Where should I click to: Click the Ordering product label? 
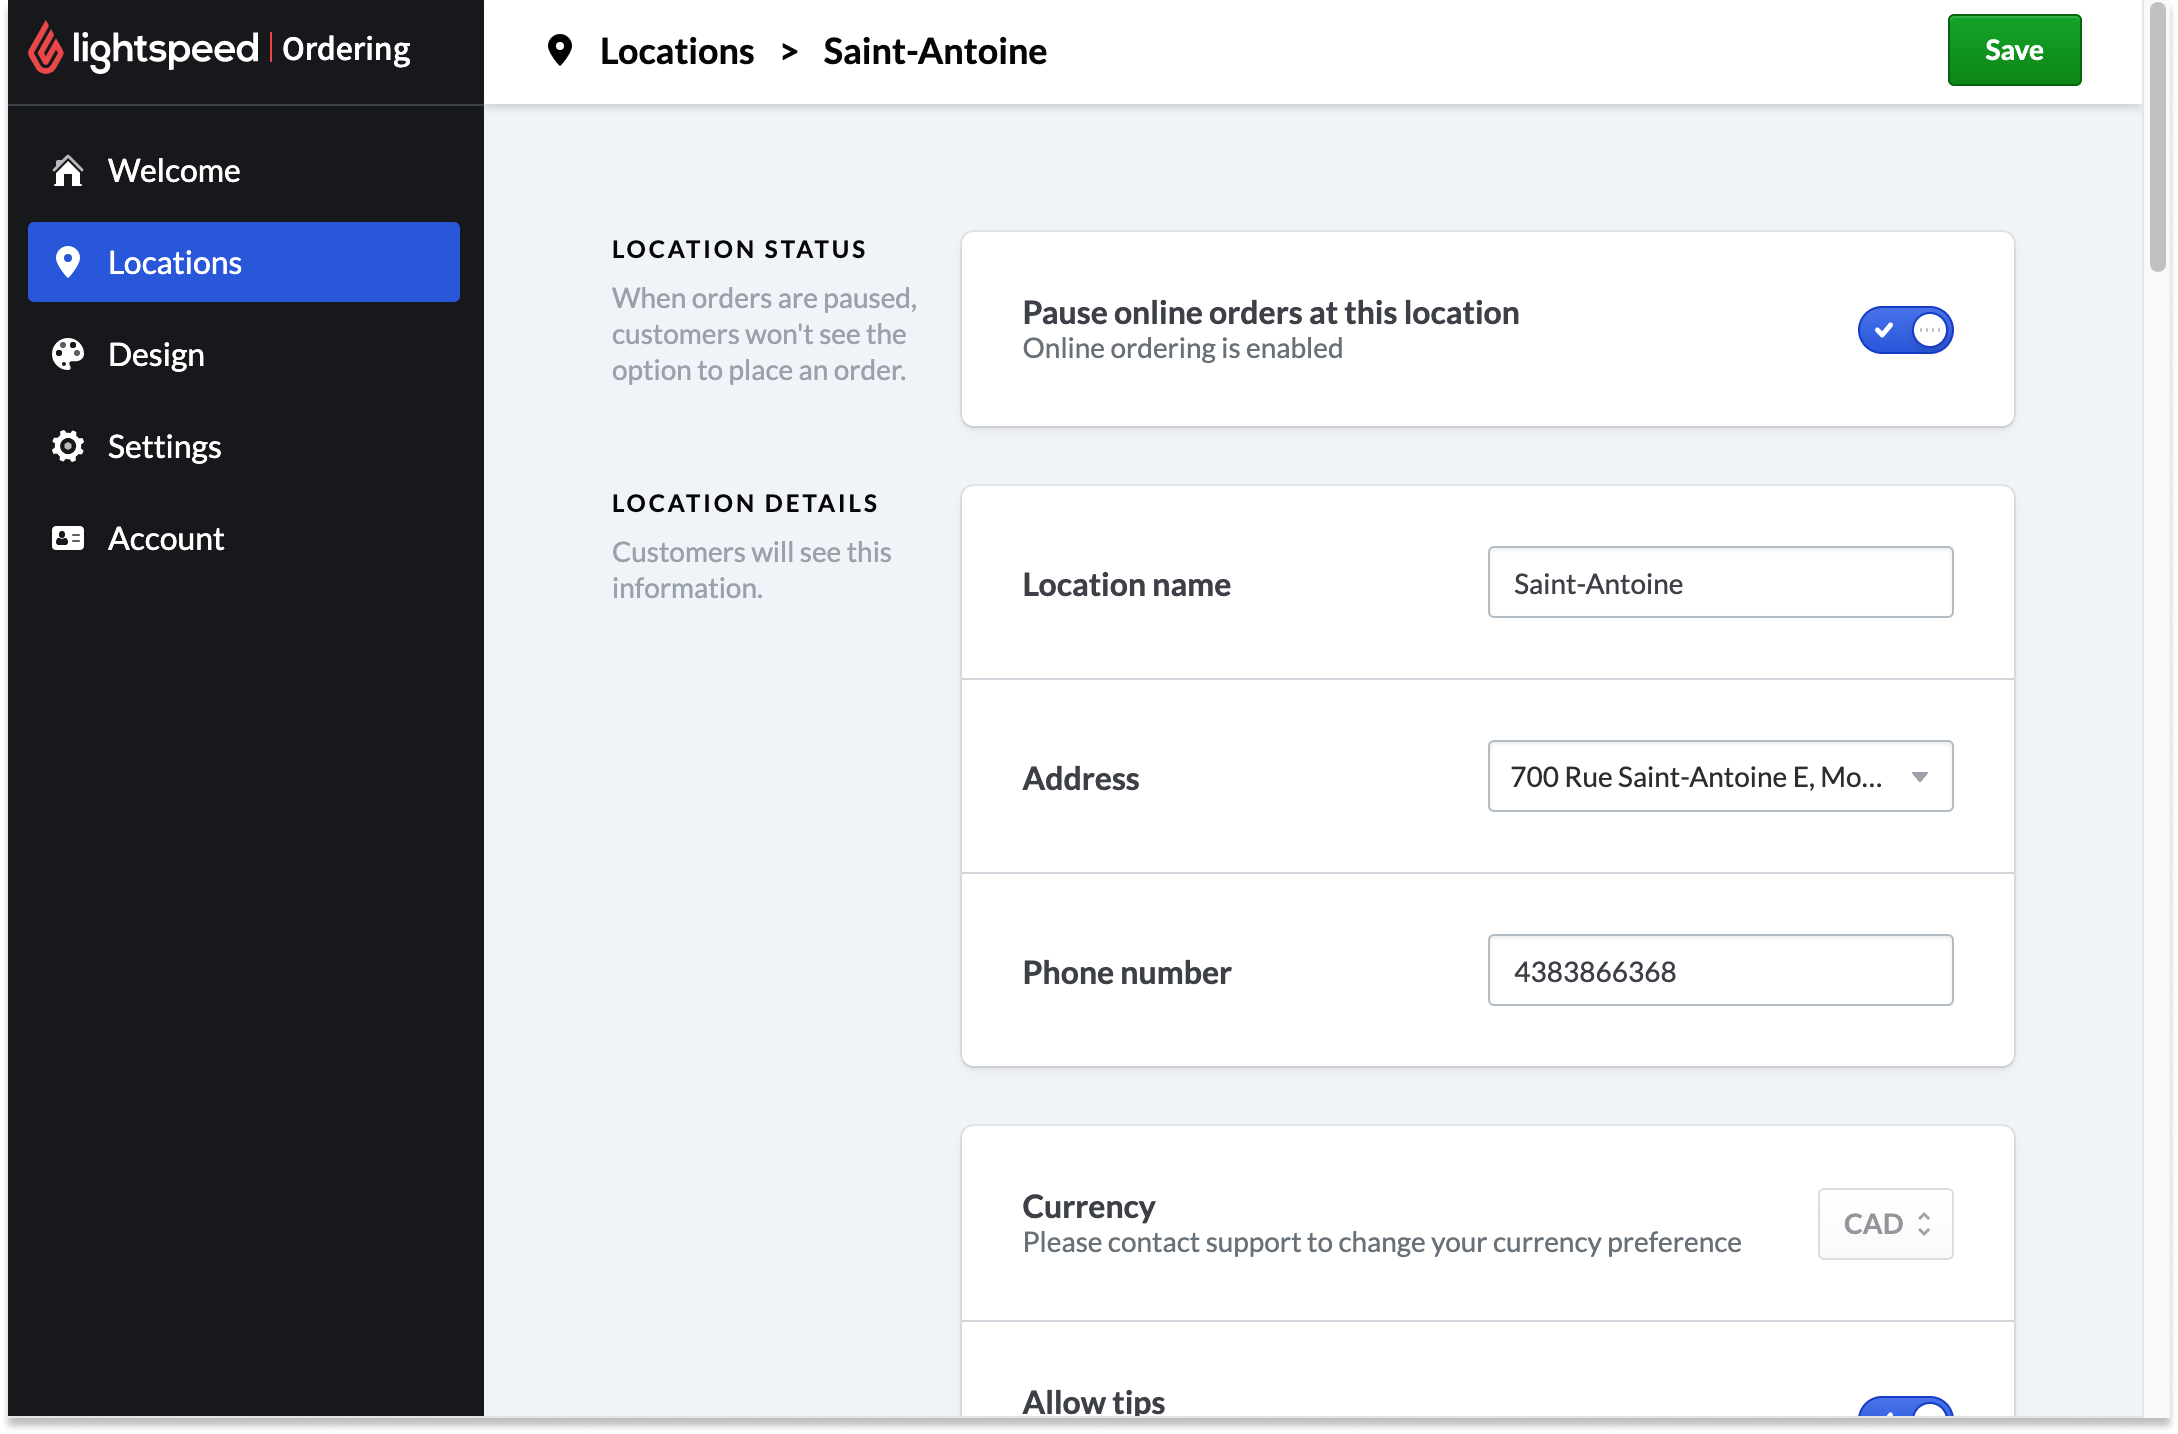pyautogui.click(x=346, y=50)
